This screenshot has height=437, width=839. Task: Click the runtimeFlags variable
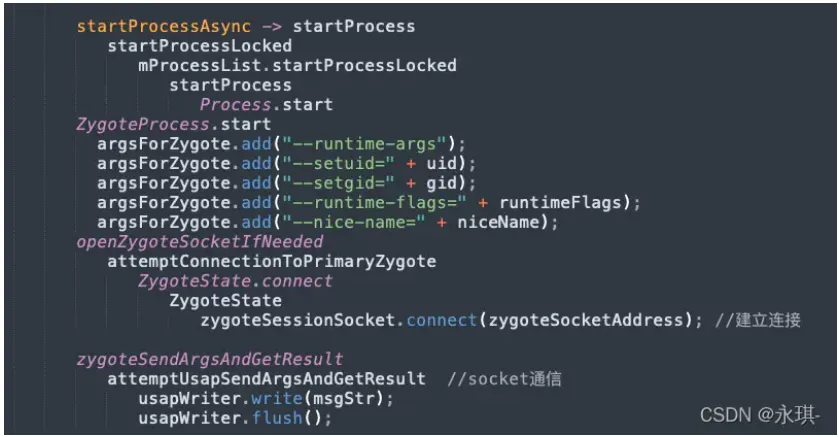(x=561, y=203)
